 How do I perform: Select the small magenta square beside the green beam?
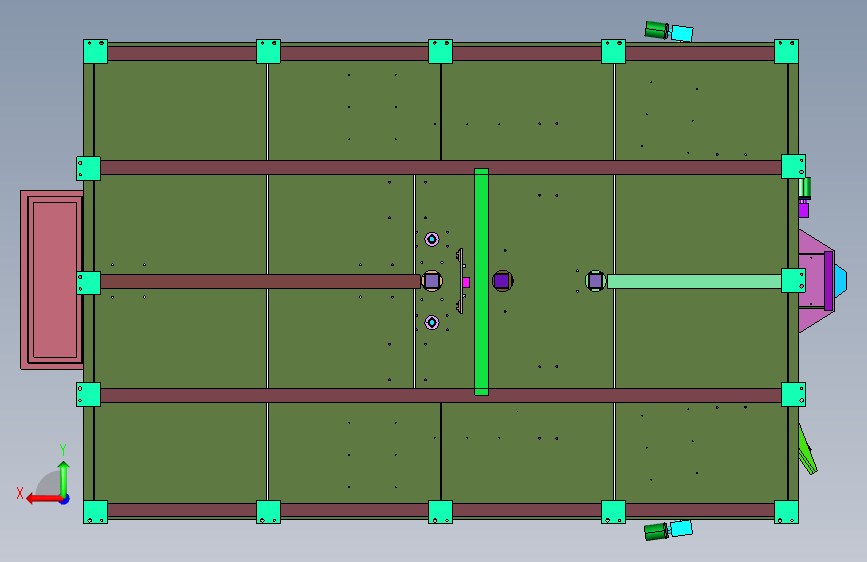(466, 283)
